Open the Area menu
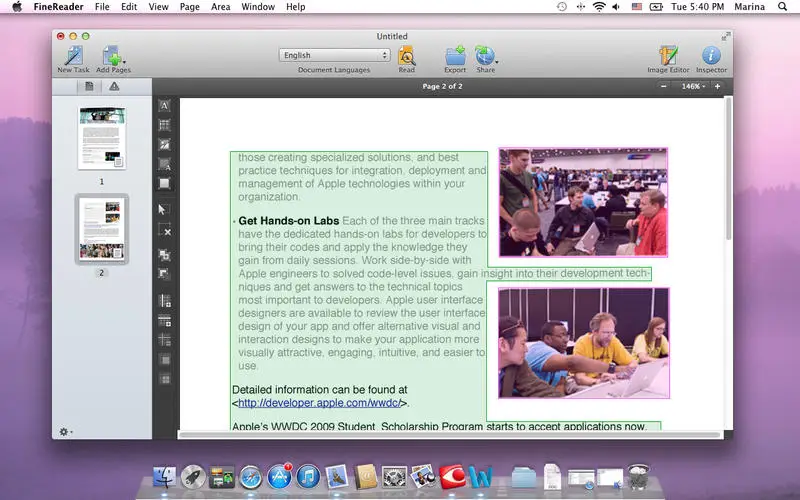The image size is (800, 500). click(x=220, y=7)
